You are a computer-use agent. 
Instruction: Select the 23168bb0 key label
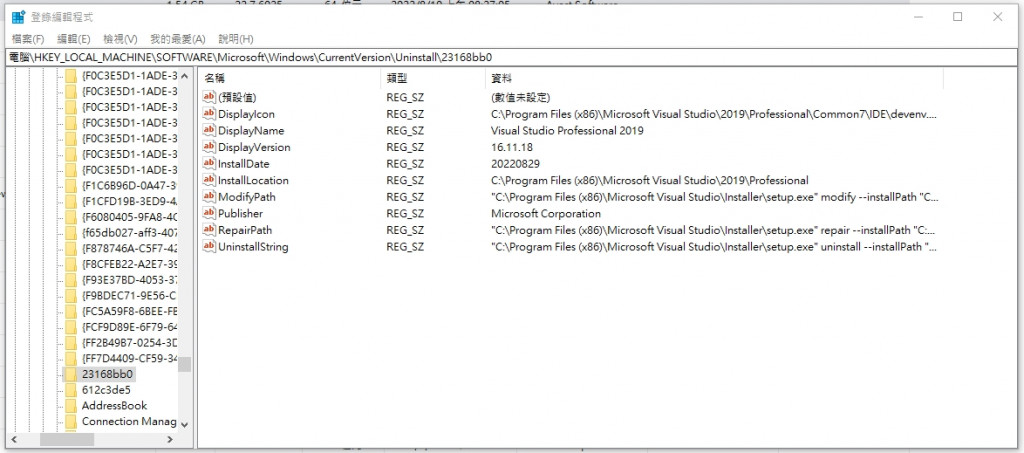(108, 374)
